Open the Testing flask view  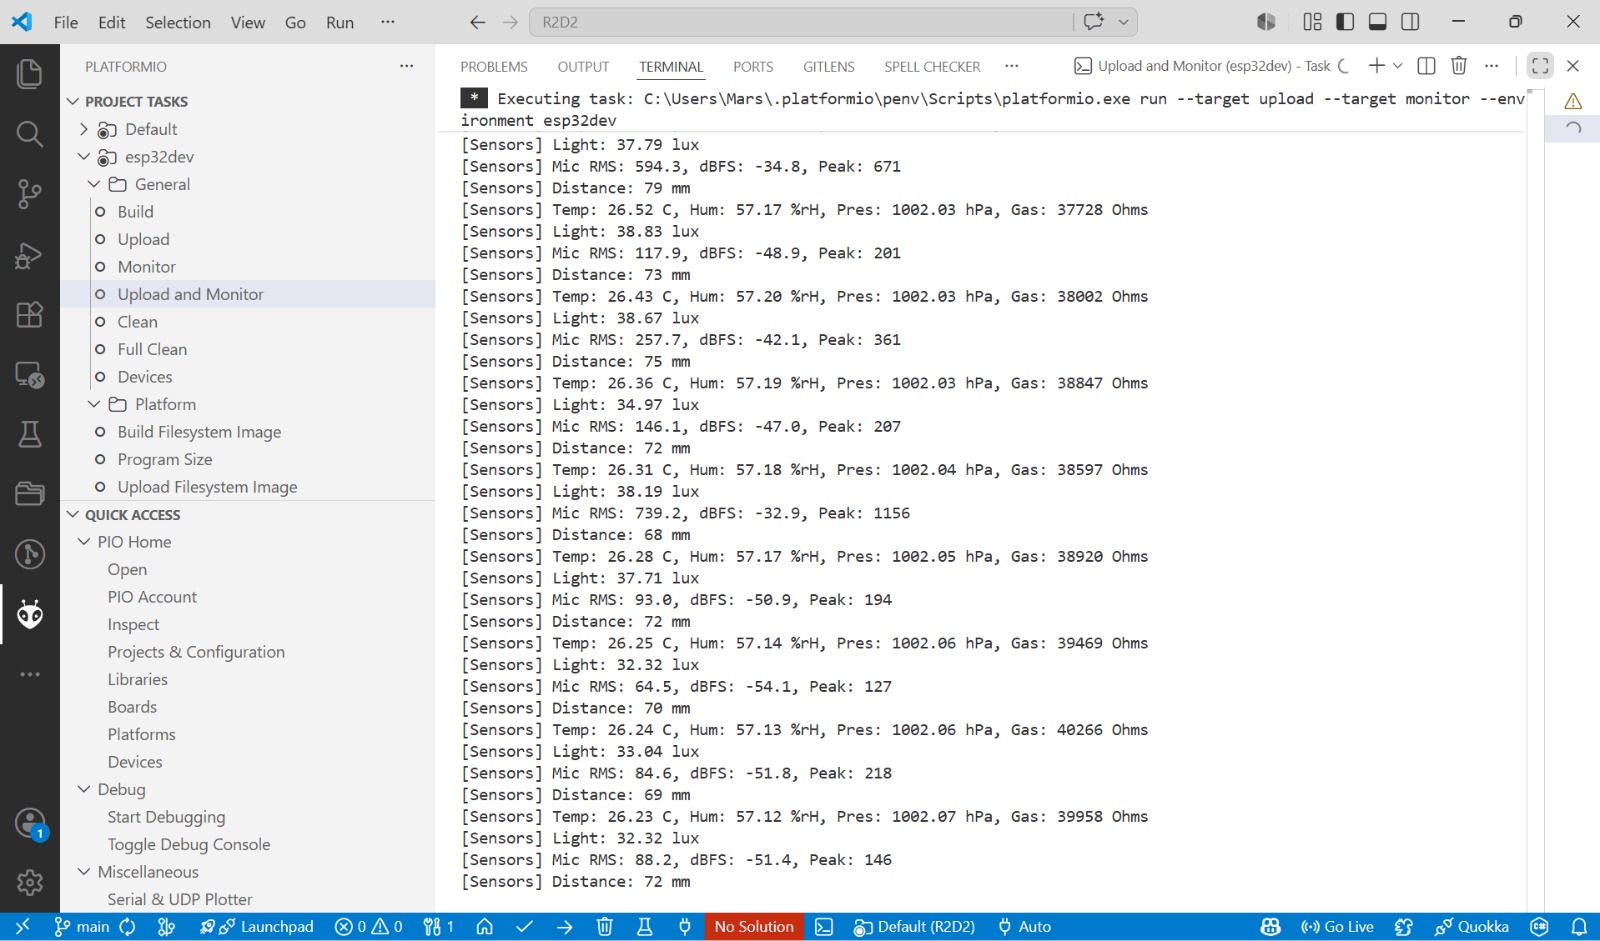pos(29,434)
